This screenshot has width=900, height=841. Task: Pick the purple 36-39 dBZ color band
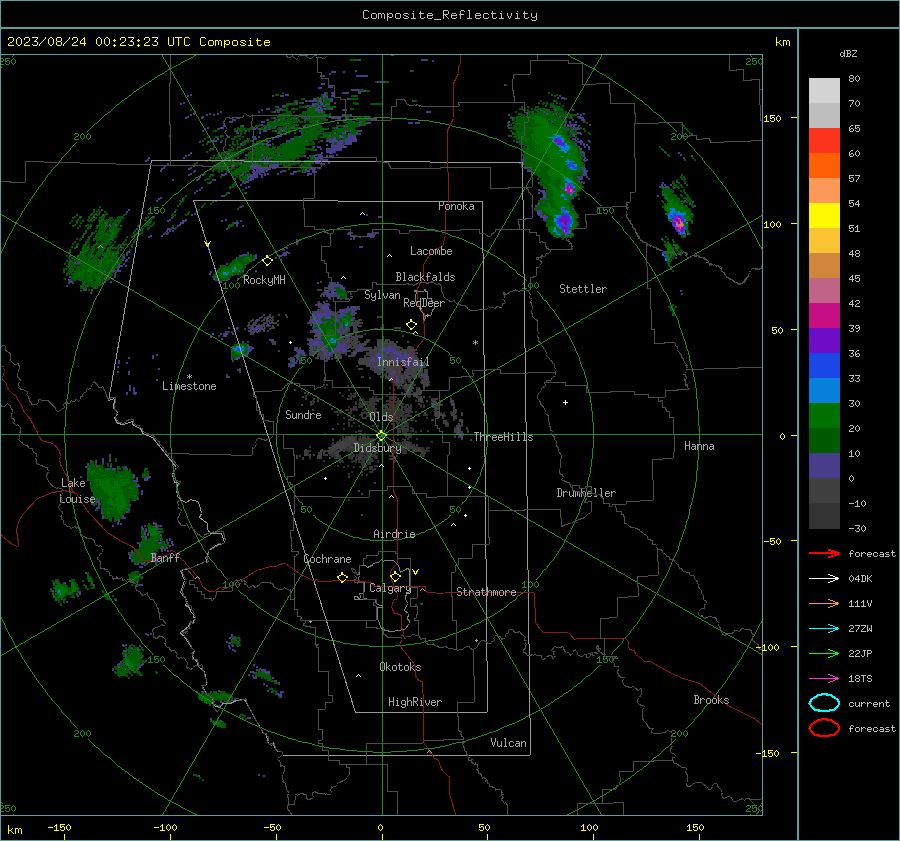824,341
